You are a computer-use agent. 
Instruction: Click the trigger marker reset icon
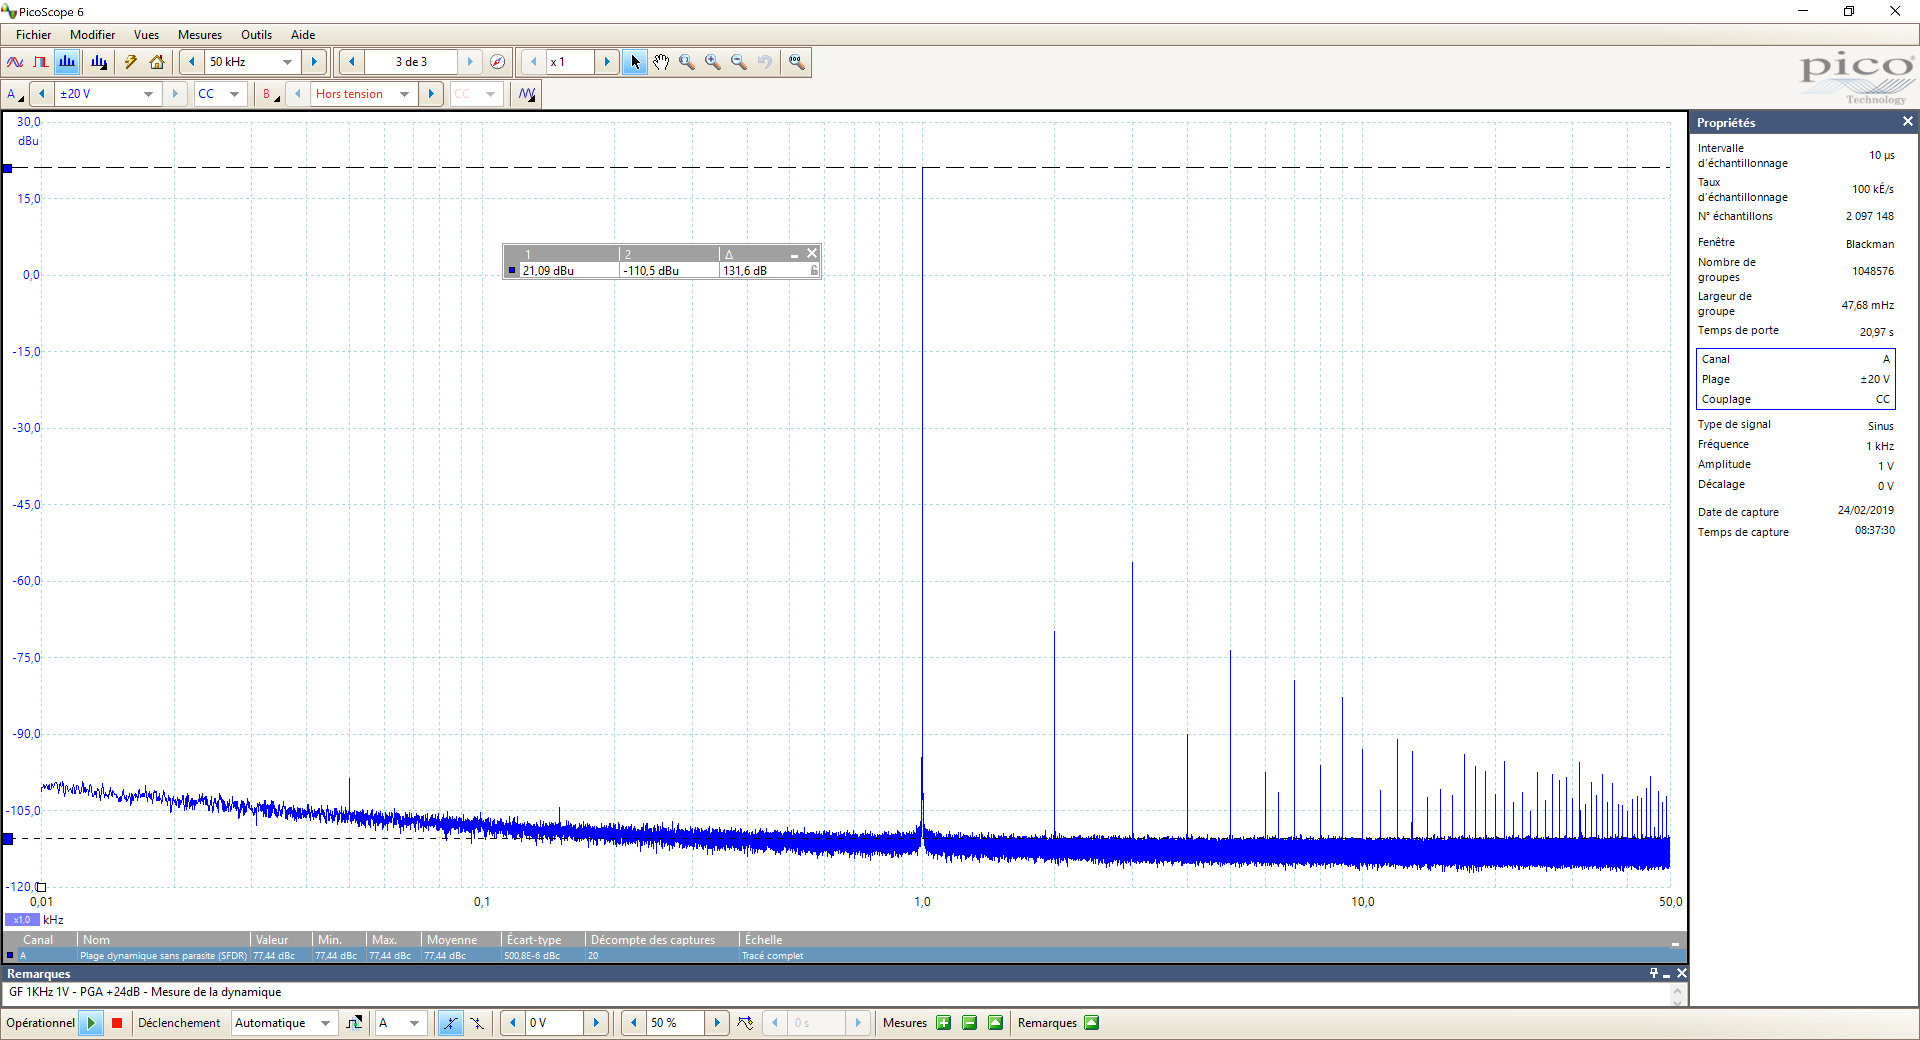tap(745, 1023)
